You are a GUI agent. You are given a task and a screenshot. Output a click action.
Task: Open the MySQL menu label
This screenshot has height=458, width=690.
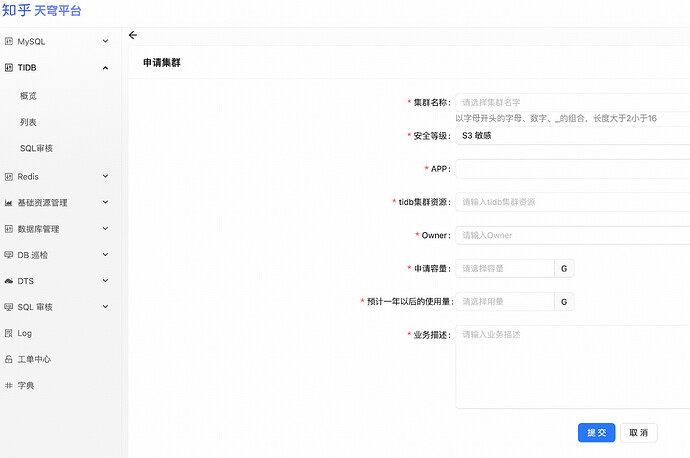[31, 41]
